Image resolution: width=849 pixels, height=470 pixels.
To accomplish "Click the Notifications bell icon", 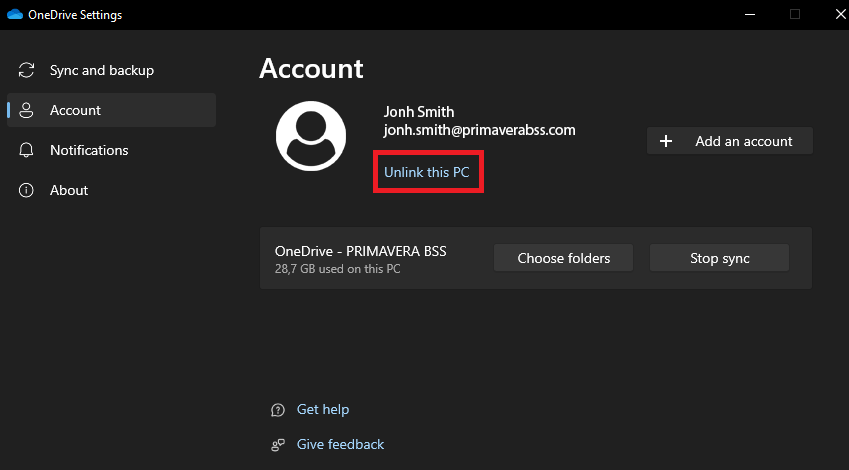I will [26, 151].
